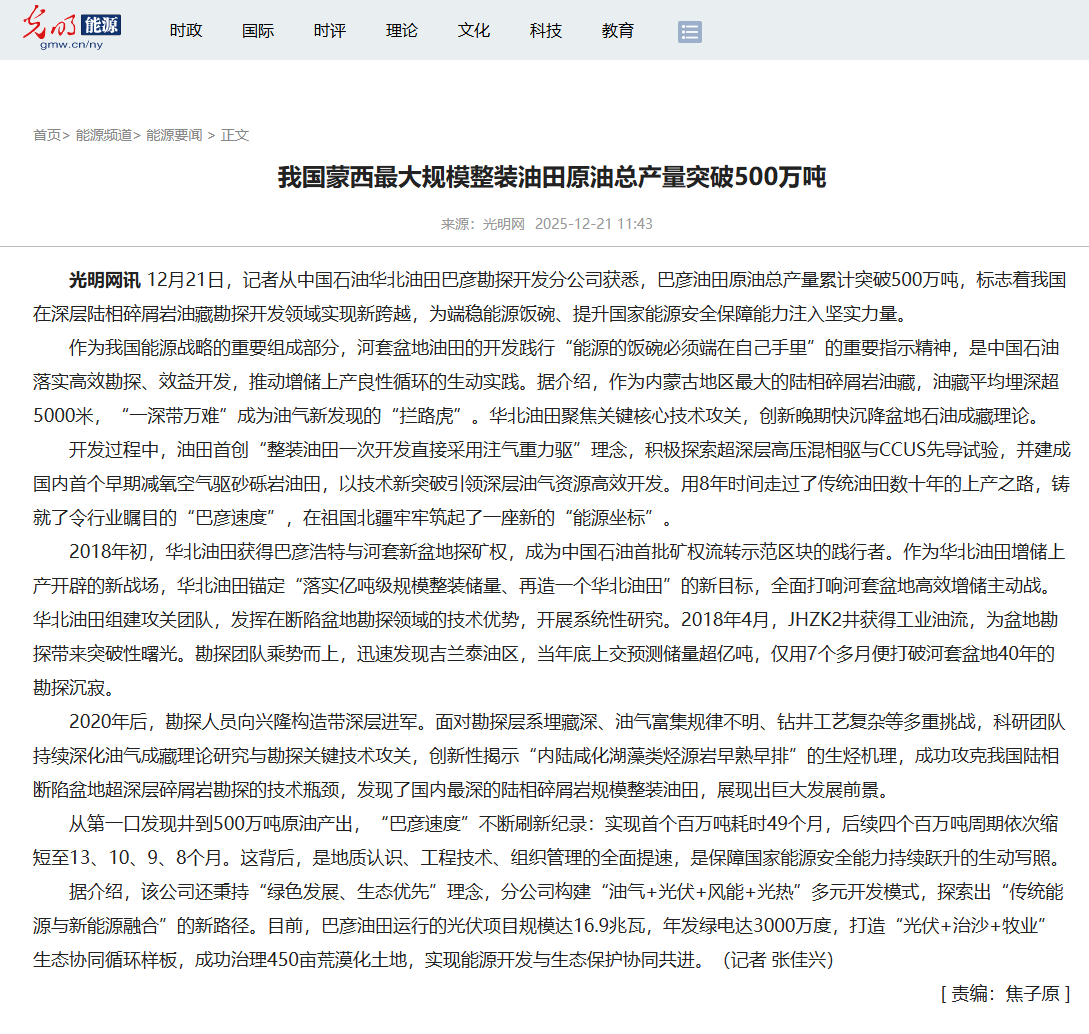
Task: Click the blue 能源 channel badge
Action: (100, 23)
